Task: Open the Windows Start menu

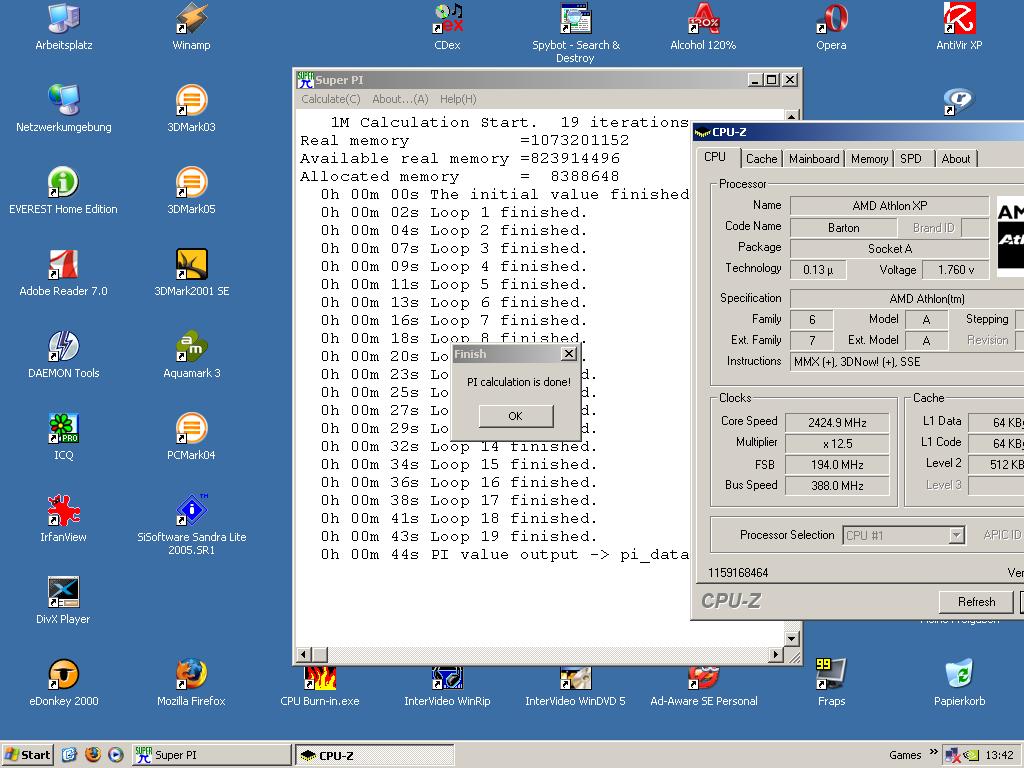Action: pyautogui.click(x=27, y=755)
